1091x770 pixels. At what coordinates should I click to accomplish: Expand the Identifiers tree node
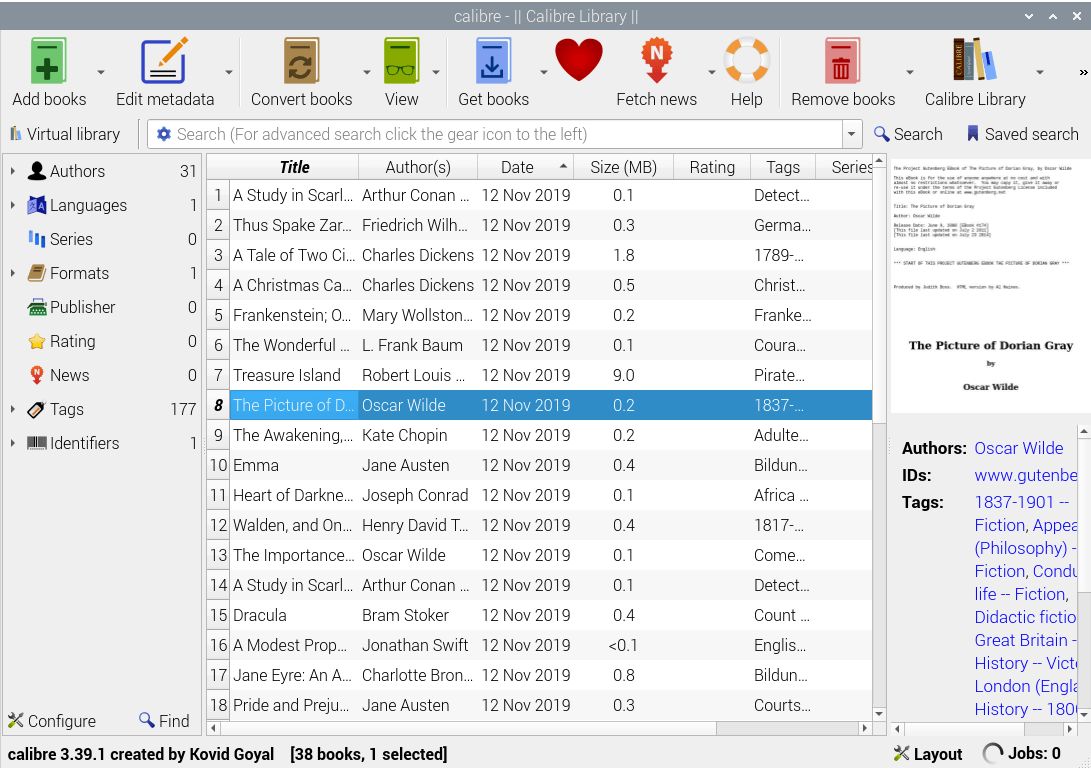pyautogui.click(x=13, y=444)
